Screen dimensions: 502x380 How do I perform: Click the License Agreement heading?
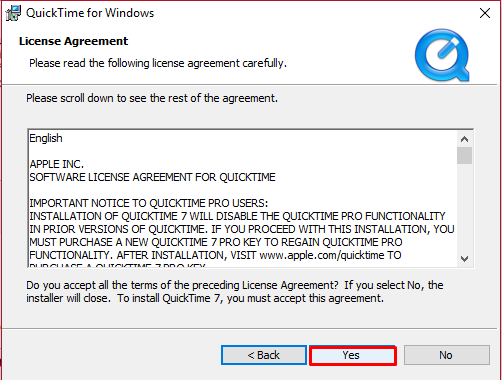[73, 41]
